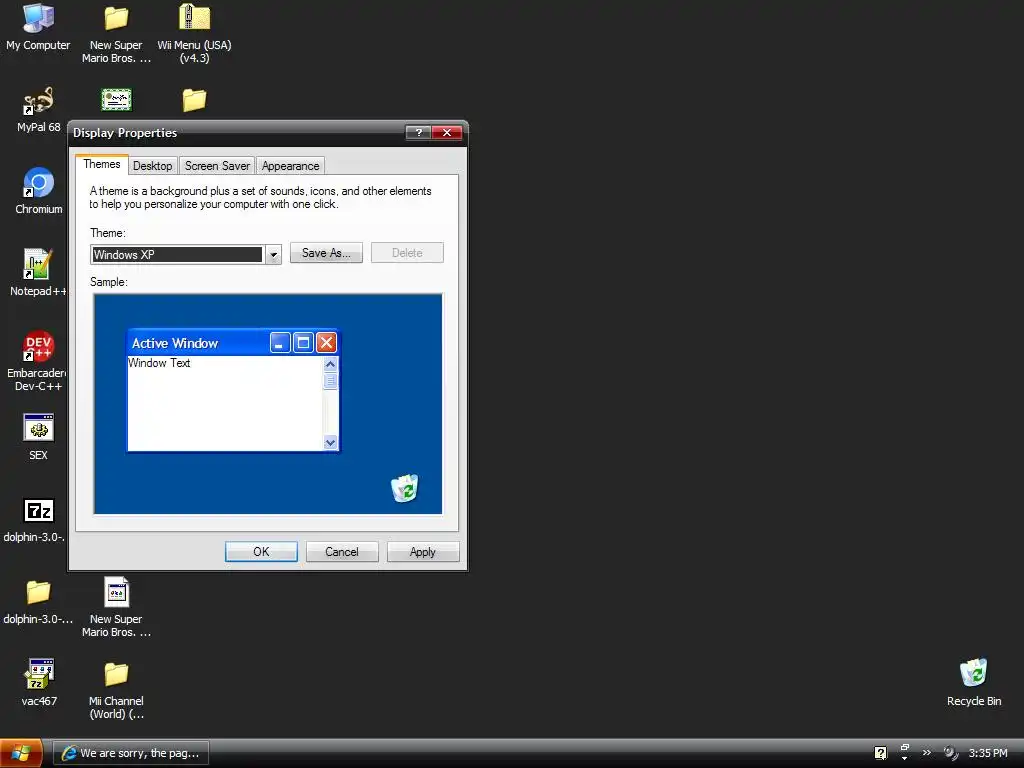Click the 'Window Text' sample text
Screen dimensions: 1024x768
pyautogui.click(x=159, y=363)
